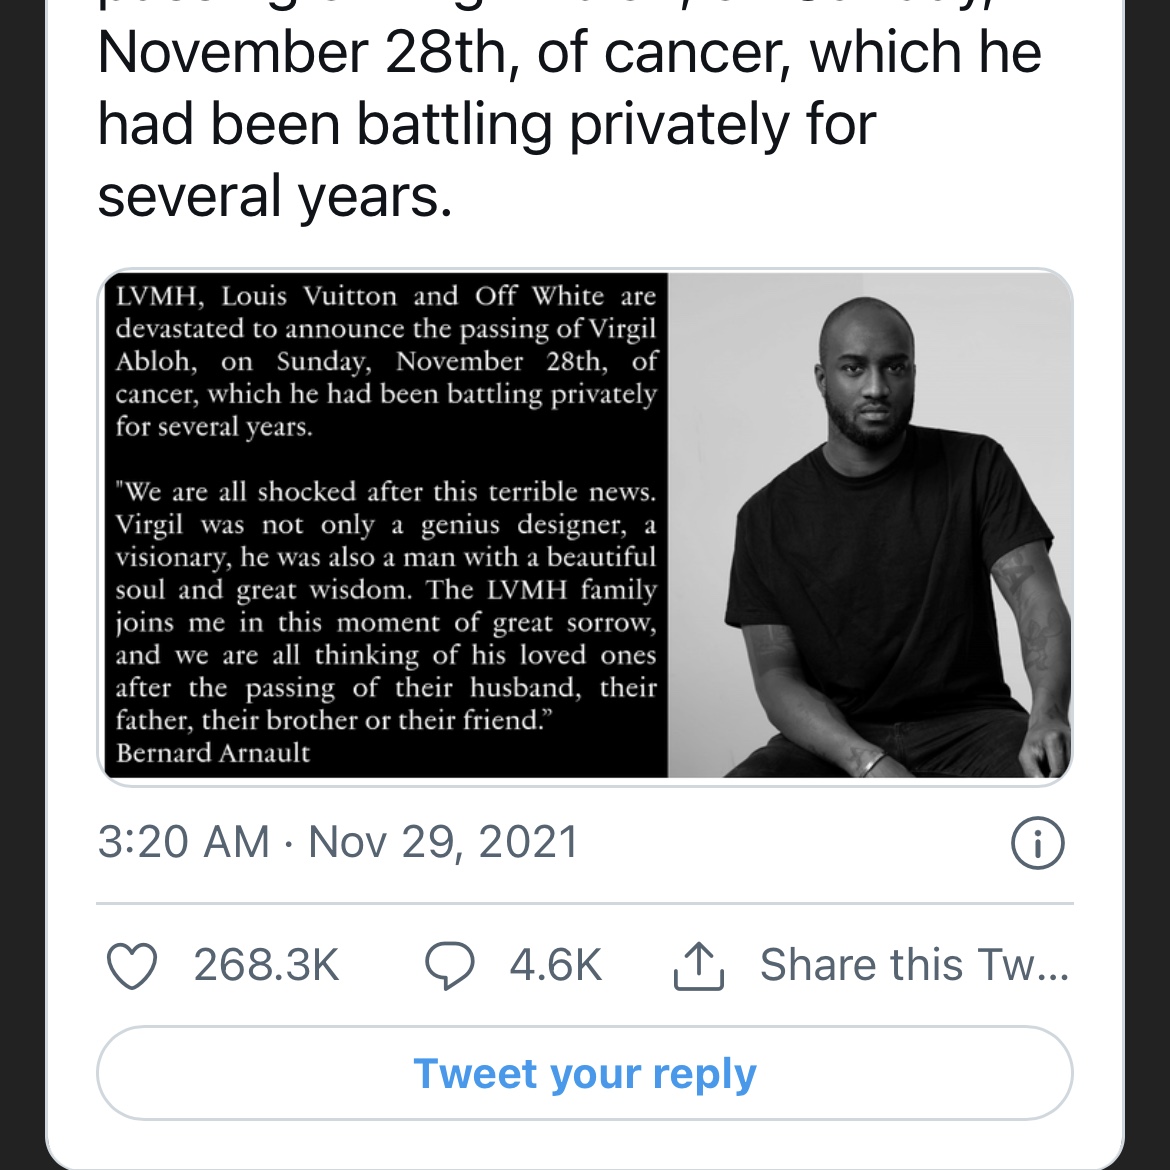Open the Share this Tweet link
This screenshot has width=1170, height=1170.
click(914, 964)
